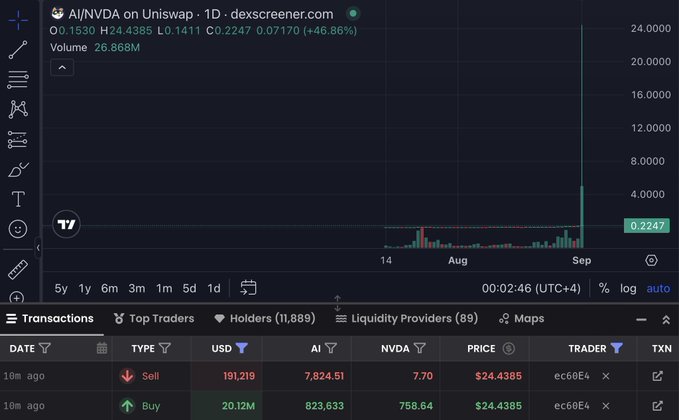The width and height of the screenshot is (679, 420).
Task: Open Buy transaction in explorer
Action: click(x=657, y=406)
